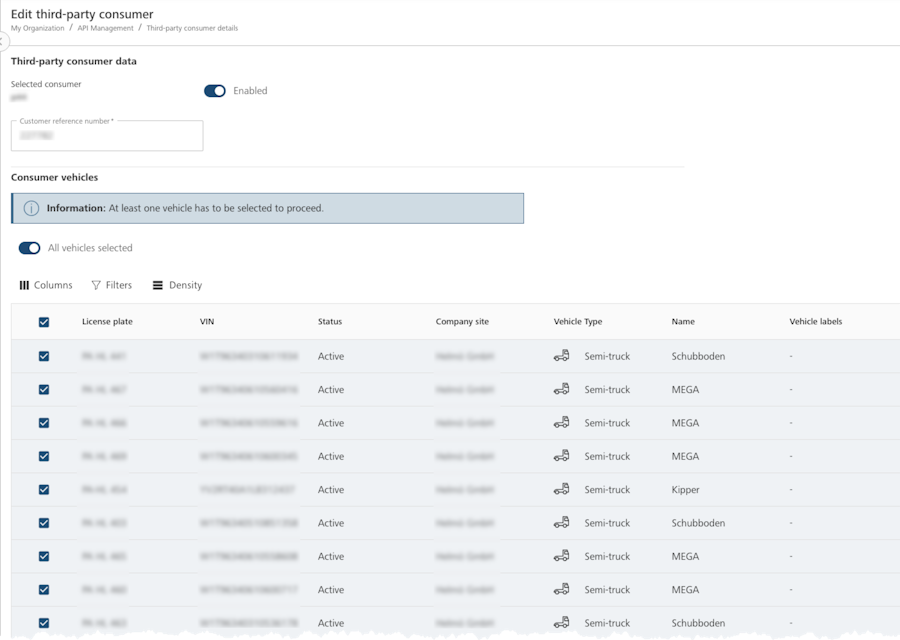Turn off the All vehicles selected switch
This screenshot has height=640, width=900.
[29, 248]
